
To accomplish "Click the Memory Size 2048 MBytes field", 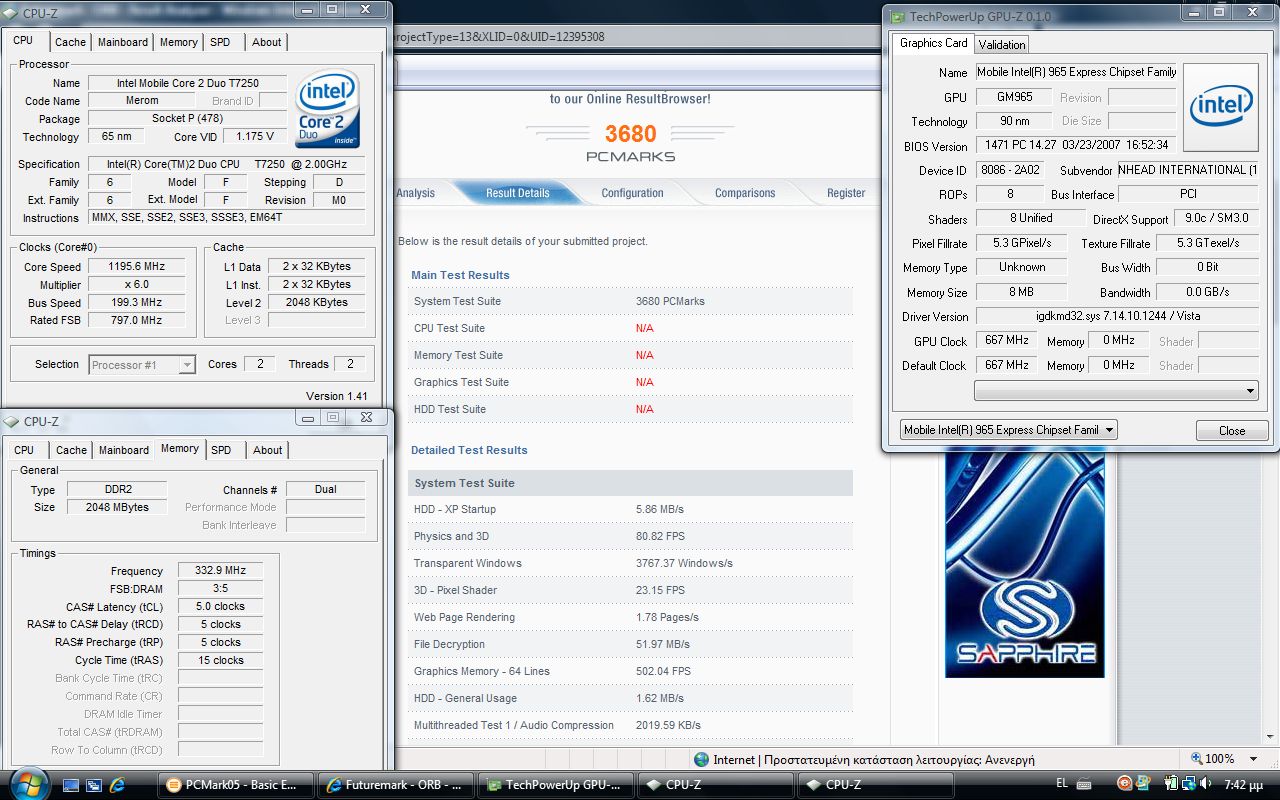I will pyautogui.click(x=118, y=507).
